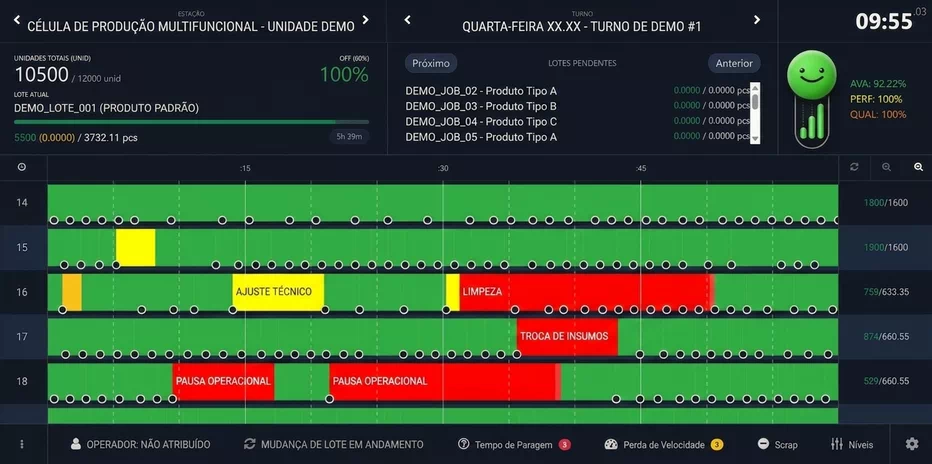The image size is (932, 464).
Task: Click the red badge showing 3
Action: 565,444
